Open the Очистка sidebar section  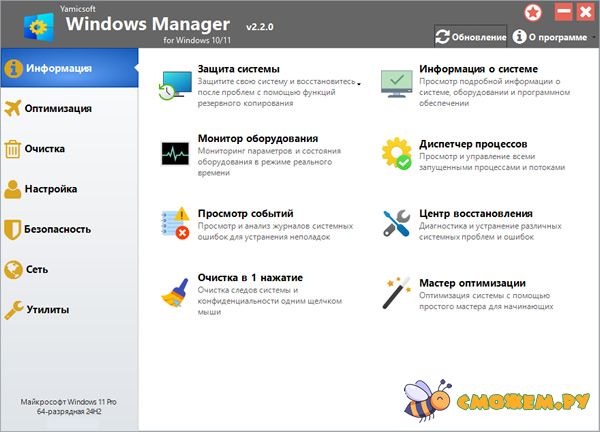(x=45, y=149)
